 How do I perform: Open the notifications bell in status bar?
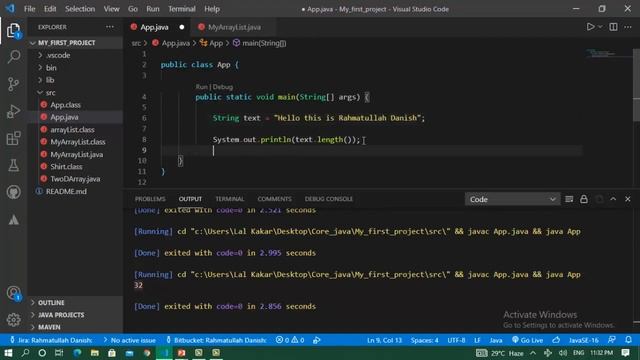tap(628, 340)
